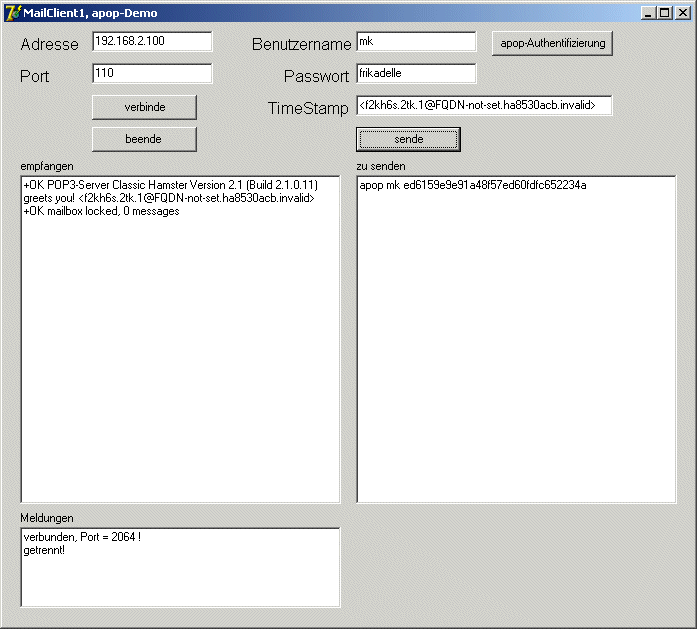Click the Adresse field showing 192.168.2.100
The height and width of the screenshot is (629, 697).
152,41
